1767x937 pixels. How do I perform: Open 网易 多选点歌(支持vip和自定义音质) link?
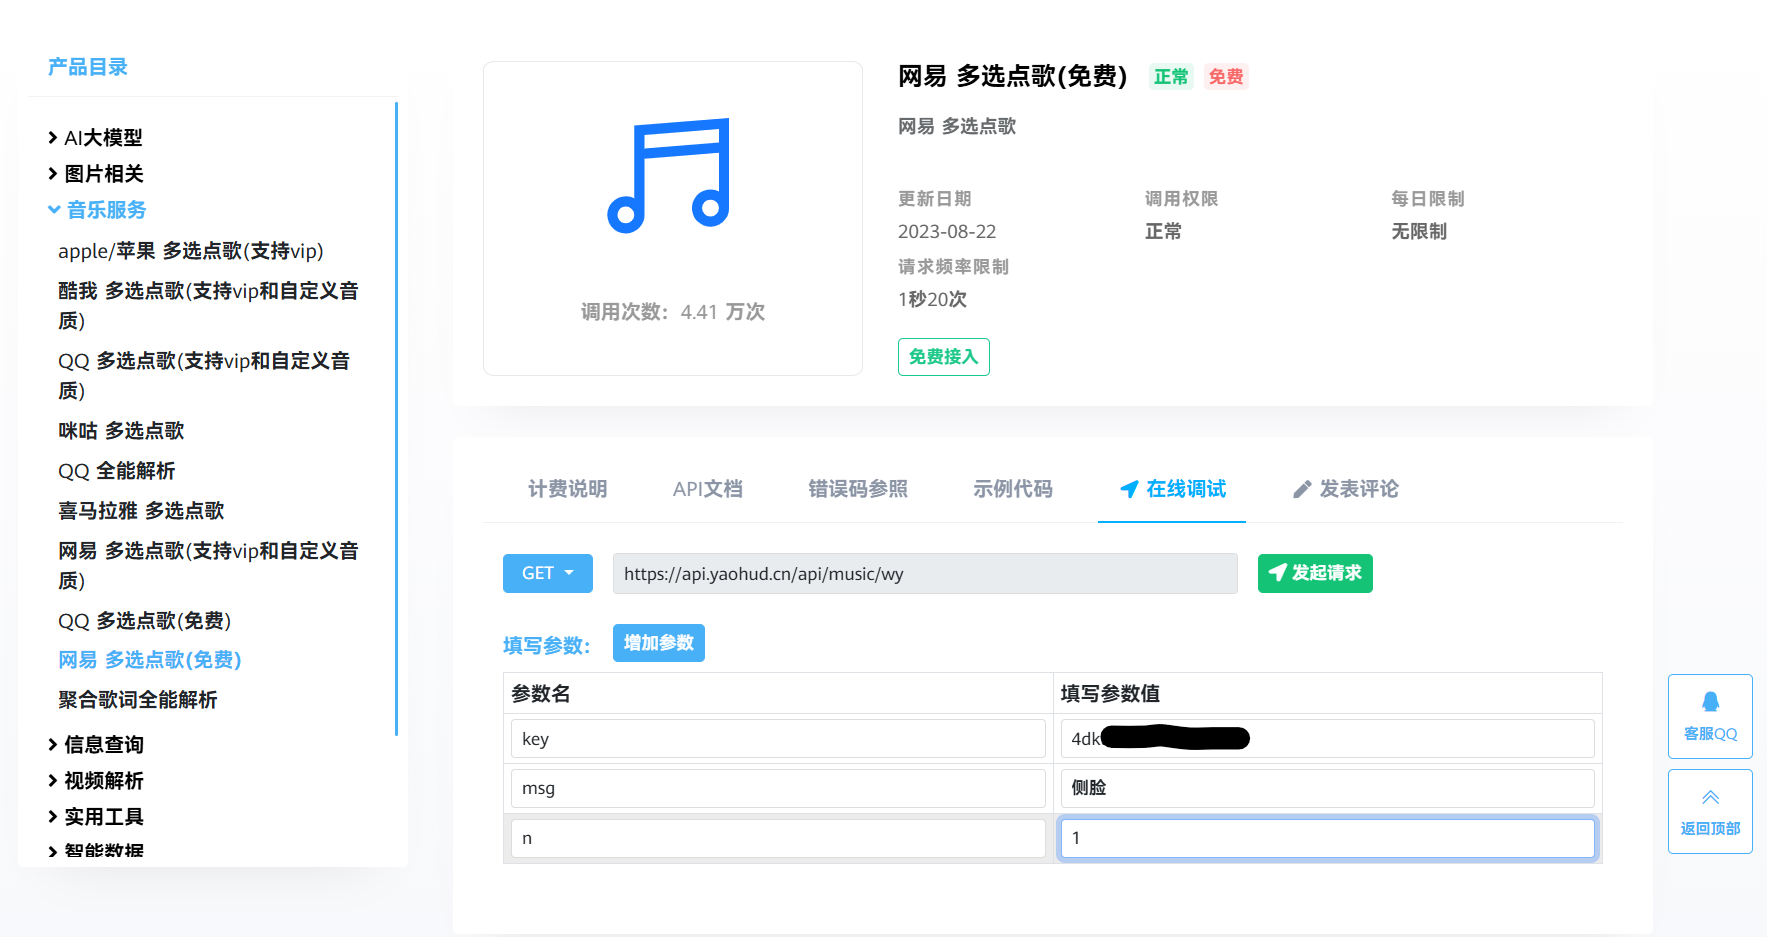(x=208, y=566)
